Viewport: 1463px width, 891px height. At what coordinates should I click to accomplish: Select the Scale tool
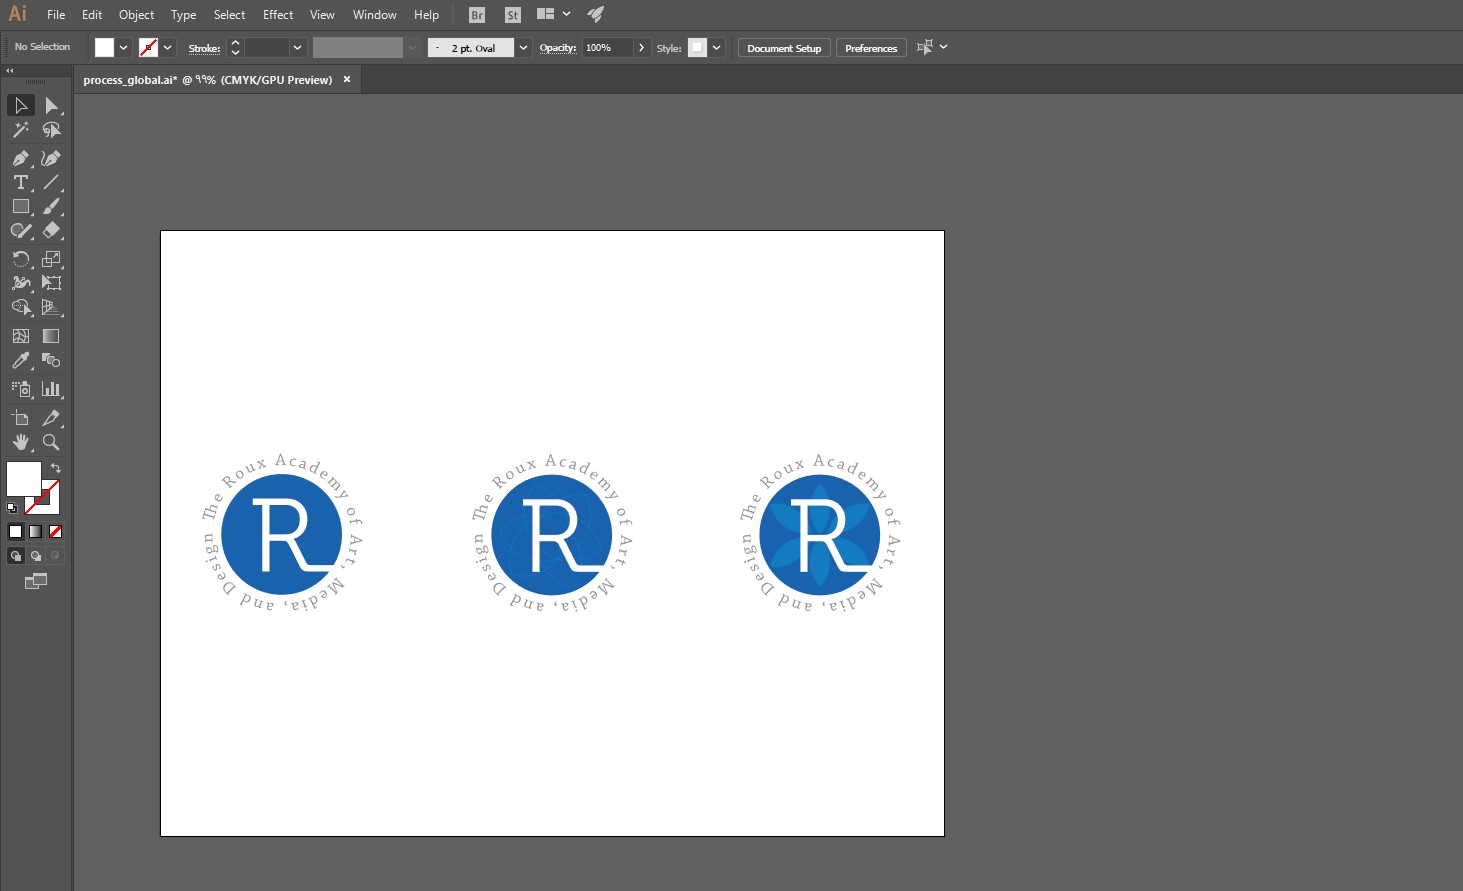point(52,258)
